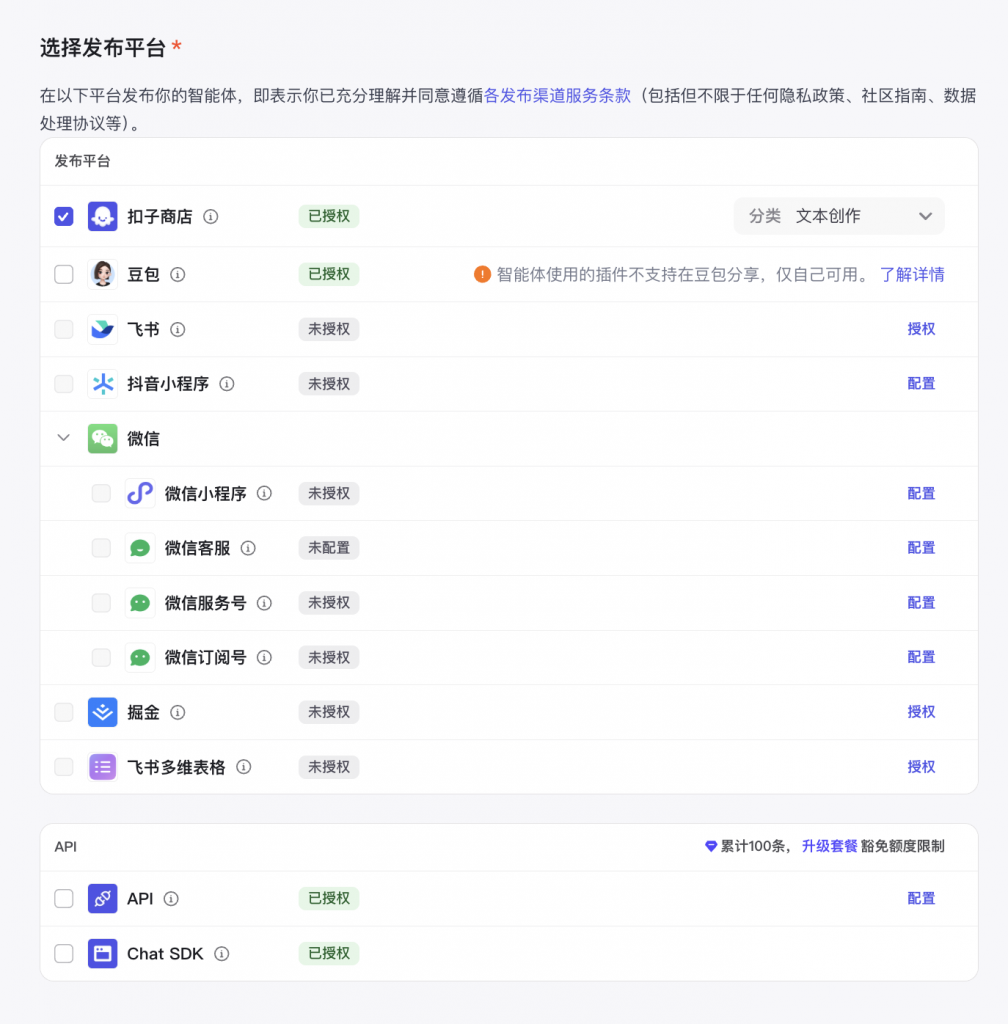Click the 微信客服 logo icon
The height and width of the screenshot is (1024, 1008).
(140, 548)
